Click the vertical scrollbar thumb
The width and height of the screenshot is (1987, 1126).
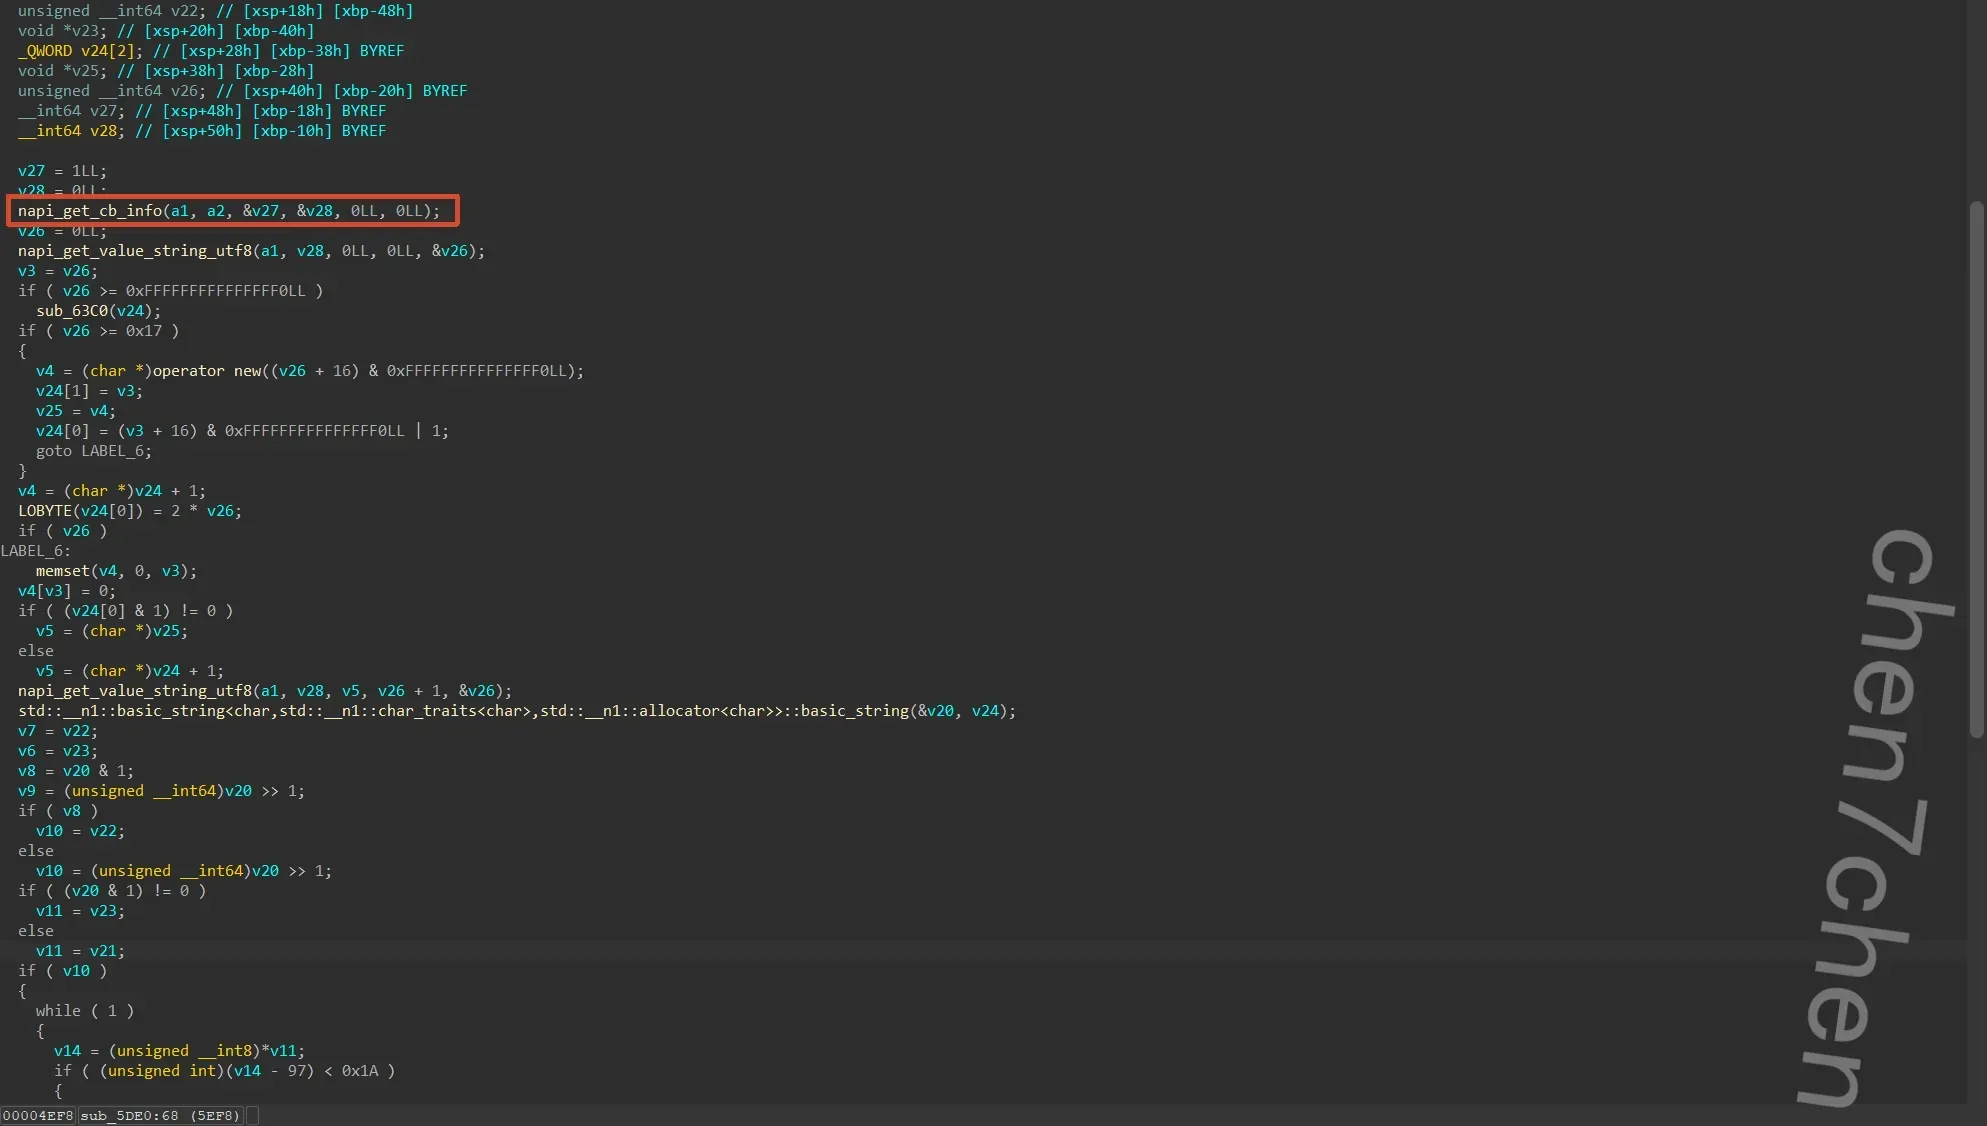[1976, 470]
